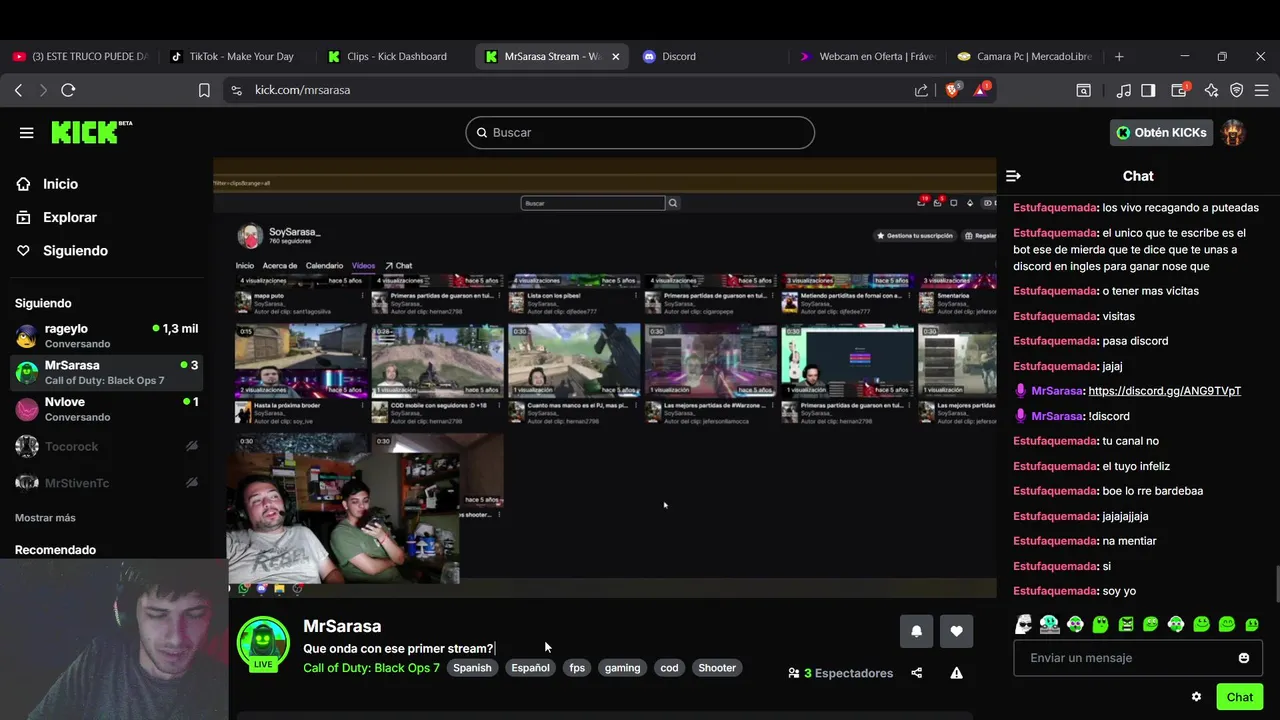This screenshot has width=1280, height=720.
Task: Open the emoji picker in message box
Action: [x=1244, y=658]
